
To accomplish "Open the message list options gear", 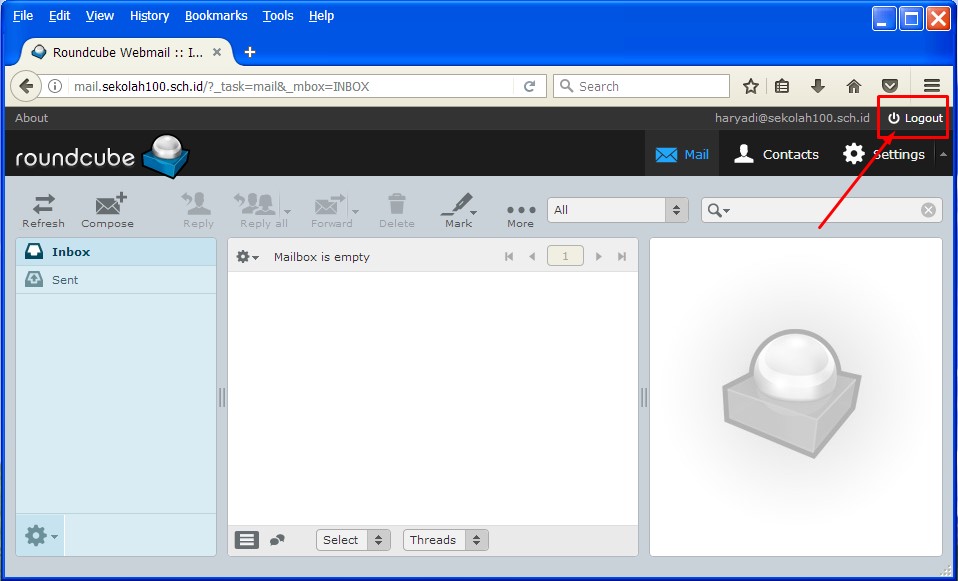I will [x=247, y=257].
